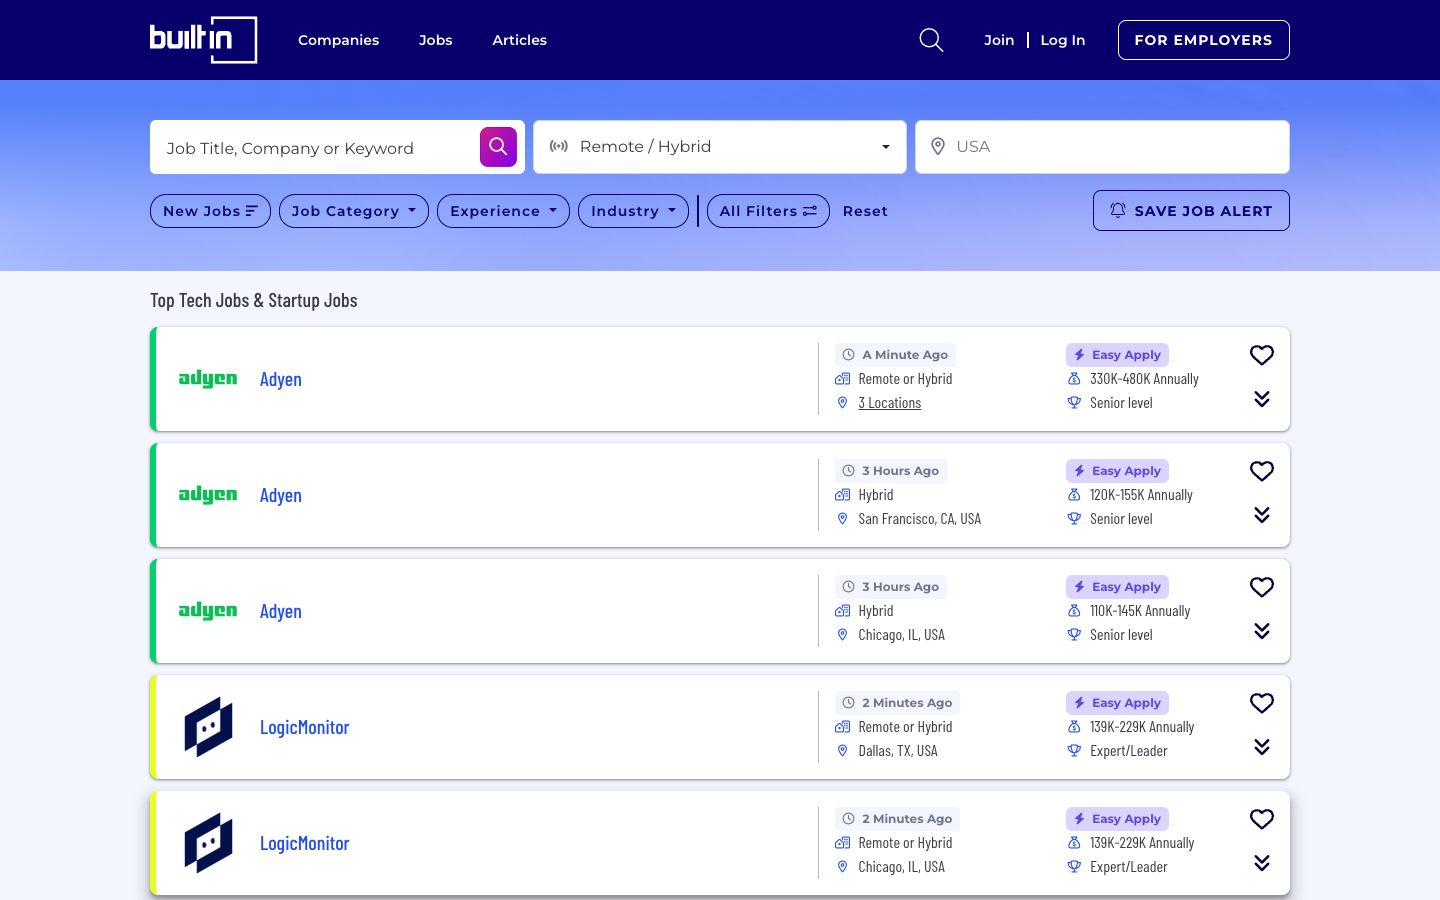Click Easy Apply badge on 120K-155K job
This screenshot has width=1440, height=900.
[x=1117, y=471]
